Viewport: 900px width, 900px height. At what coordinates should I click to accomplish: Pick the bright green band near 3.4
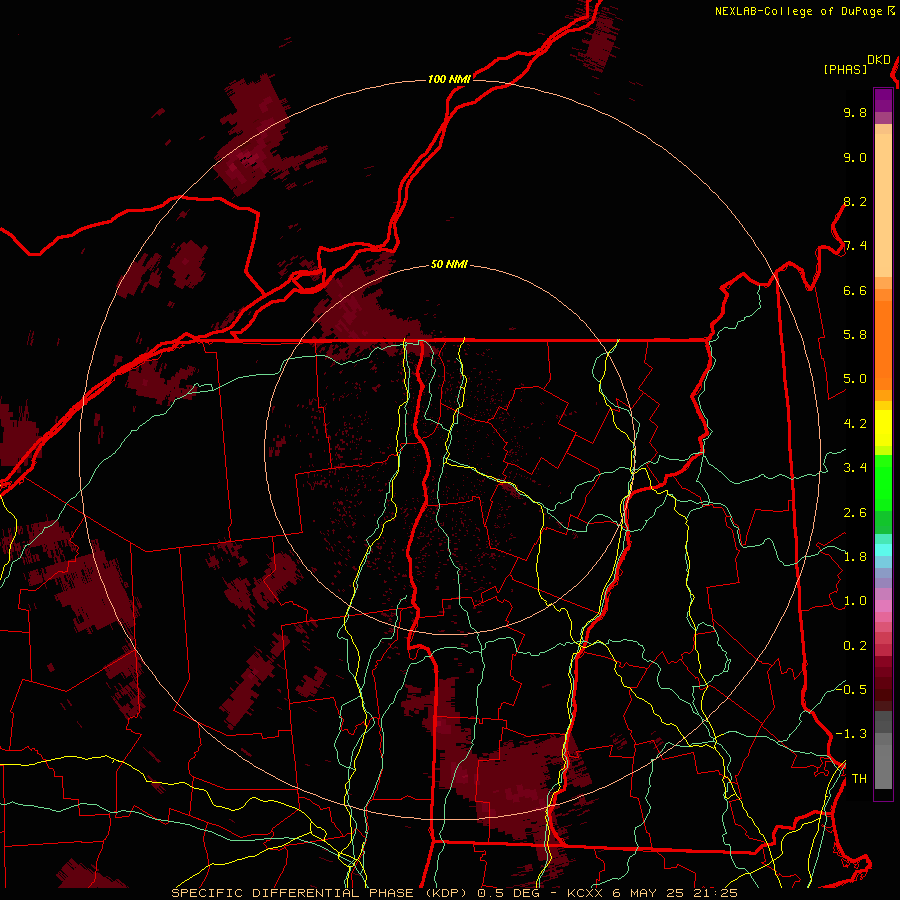click(x=883, y=482)
